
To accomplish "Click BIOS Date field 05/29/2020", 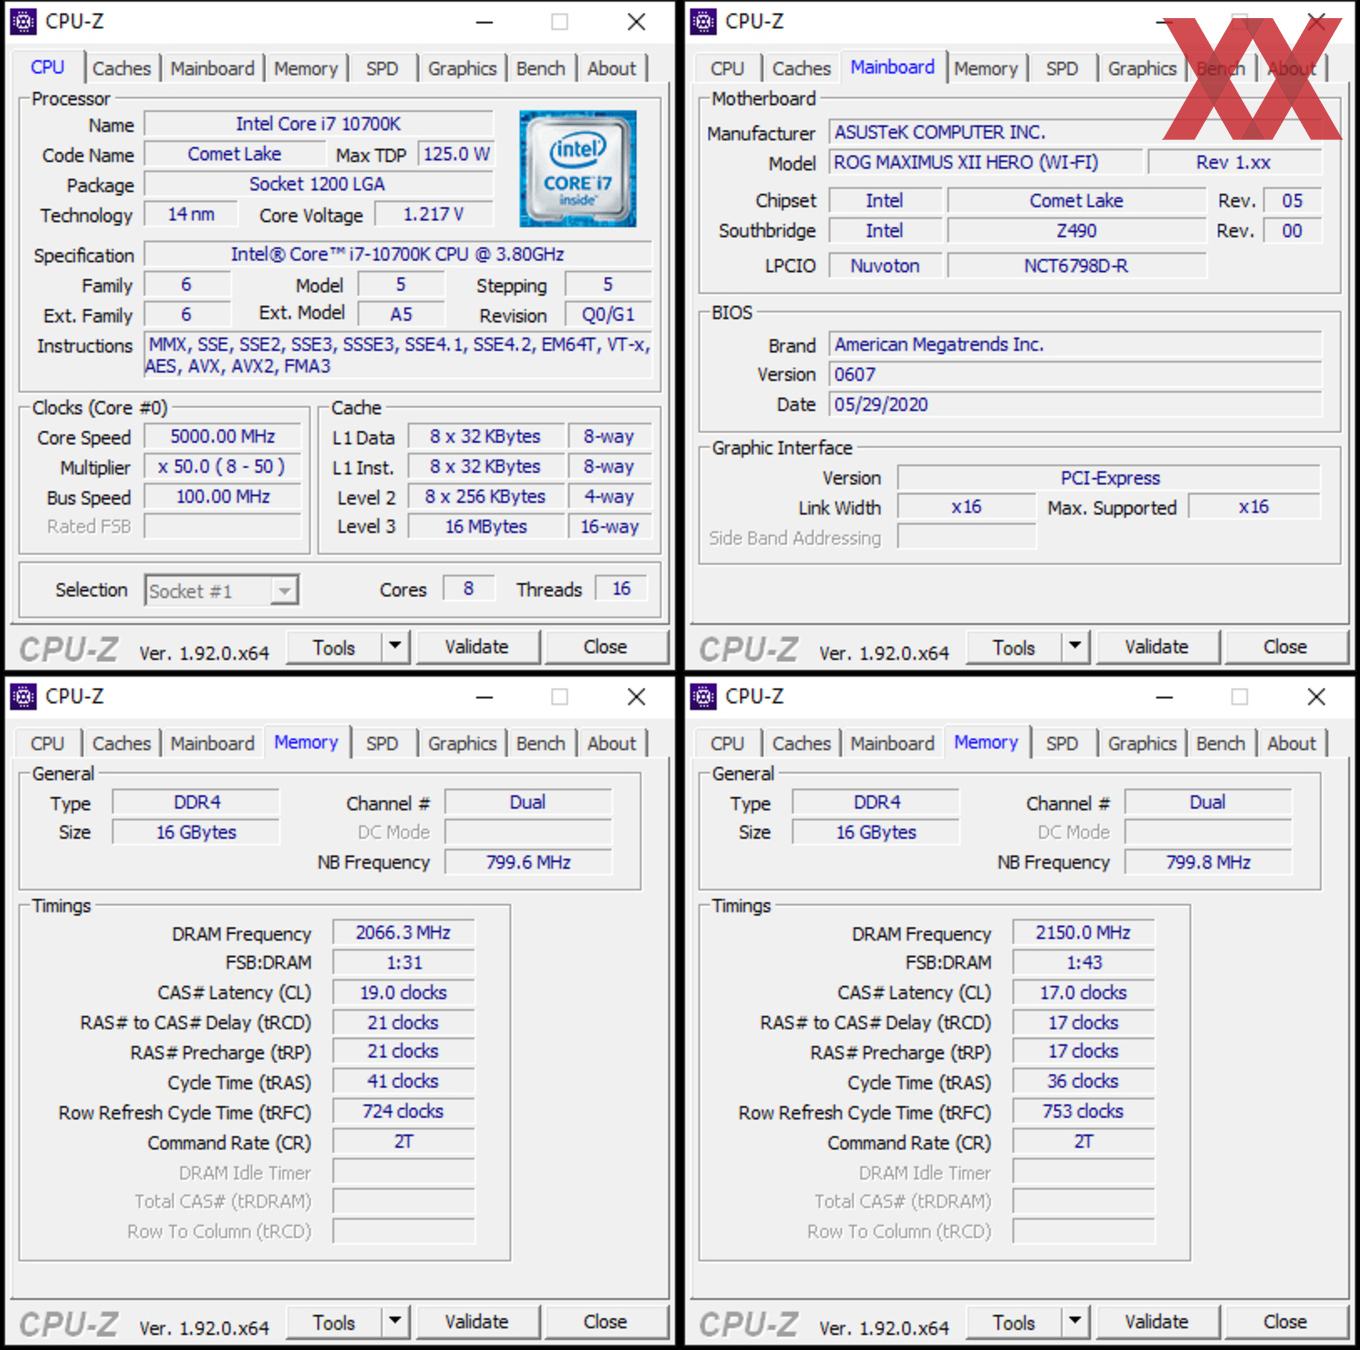I will click(1075, 405).
